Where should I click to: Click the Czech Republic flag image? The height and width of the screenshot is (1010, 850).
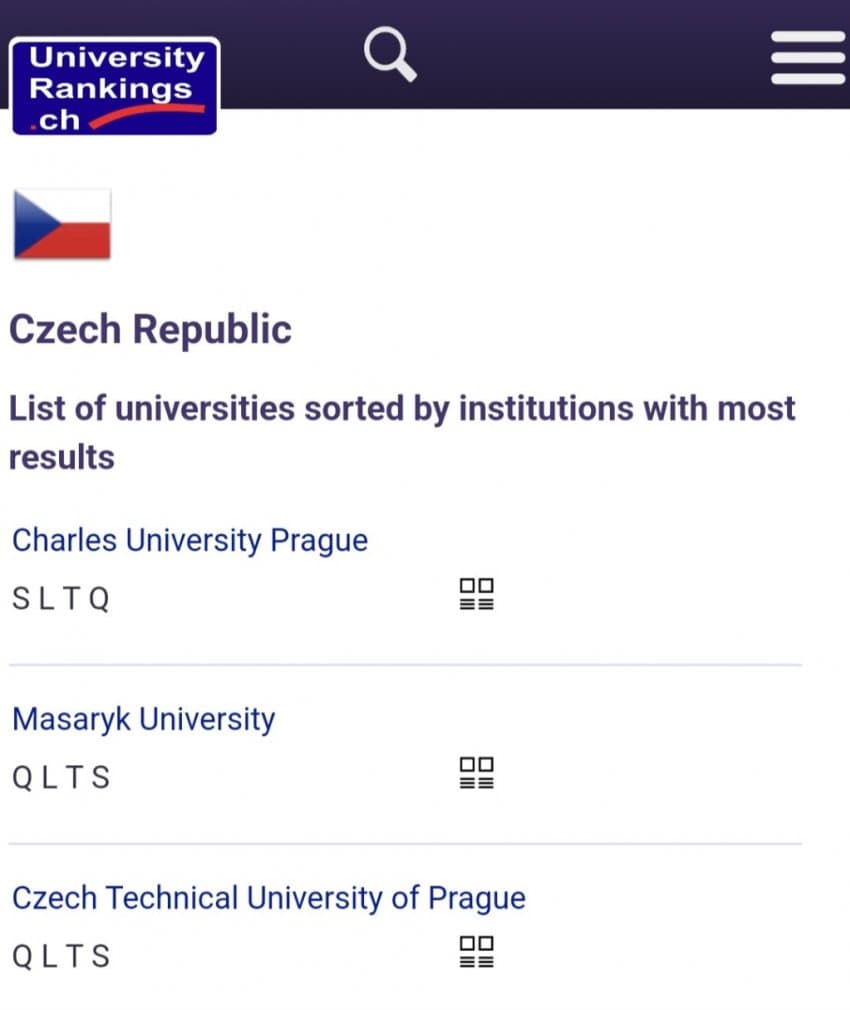pos(62,224)
